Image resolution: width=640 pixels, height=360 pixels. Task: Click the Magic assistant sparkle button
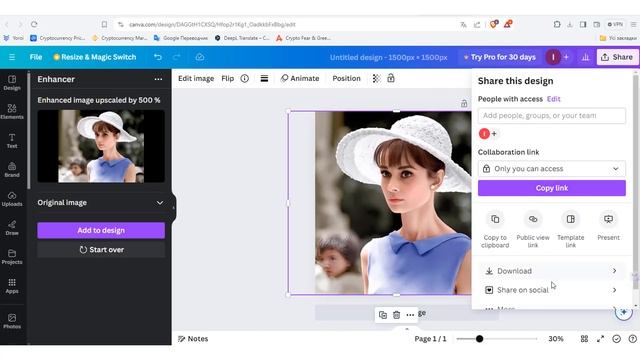tap(623, 312)
